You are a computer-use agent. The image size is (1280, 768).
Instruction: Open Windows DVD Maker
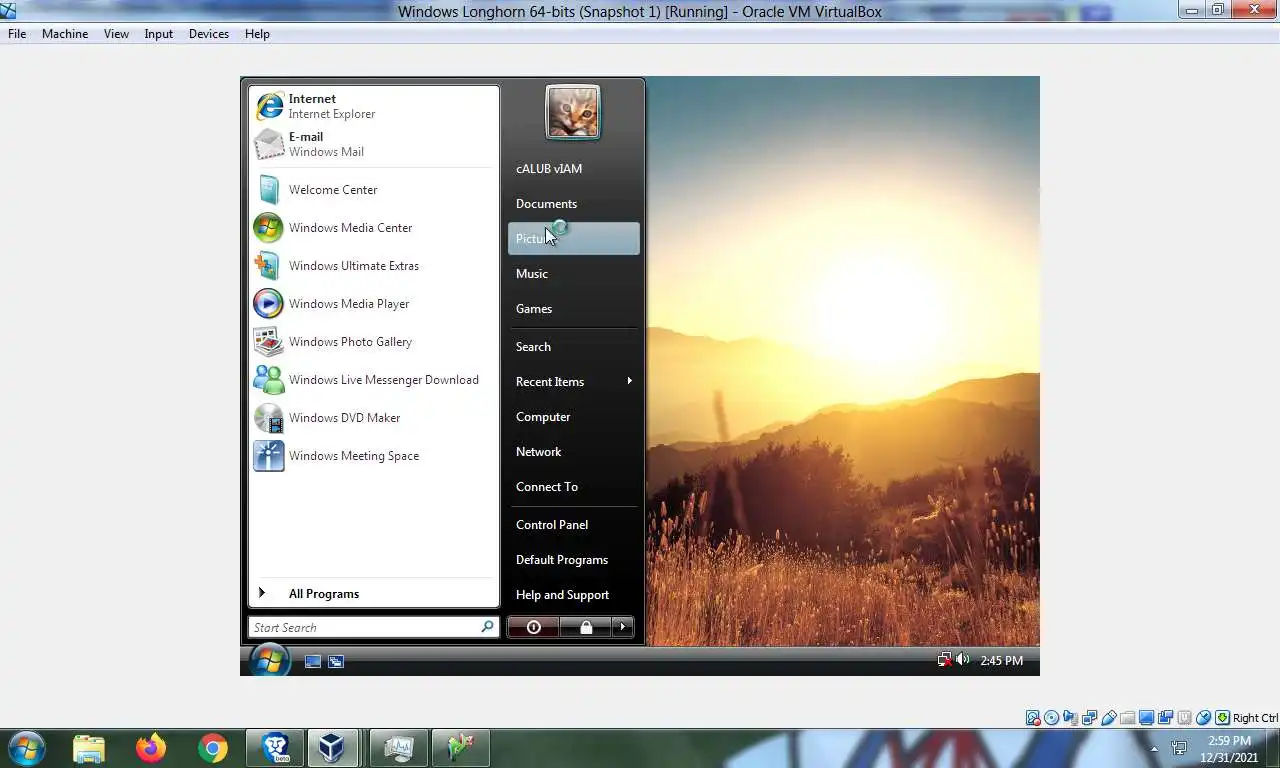click(x=373, y=418)
